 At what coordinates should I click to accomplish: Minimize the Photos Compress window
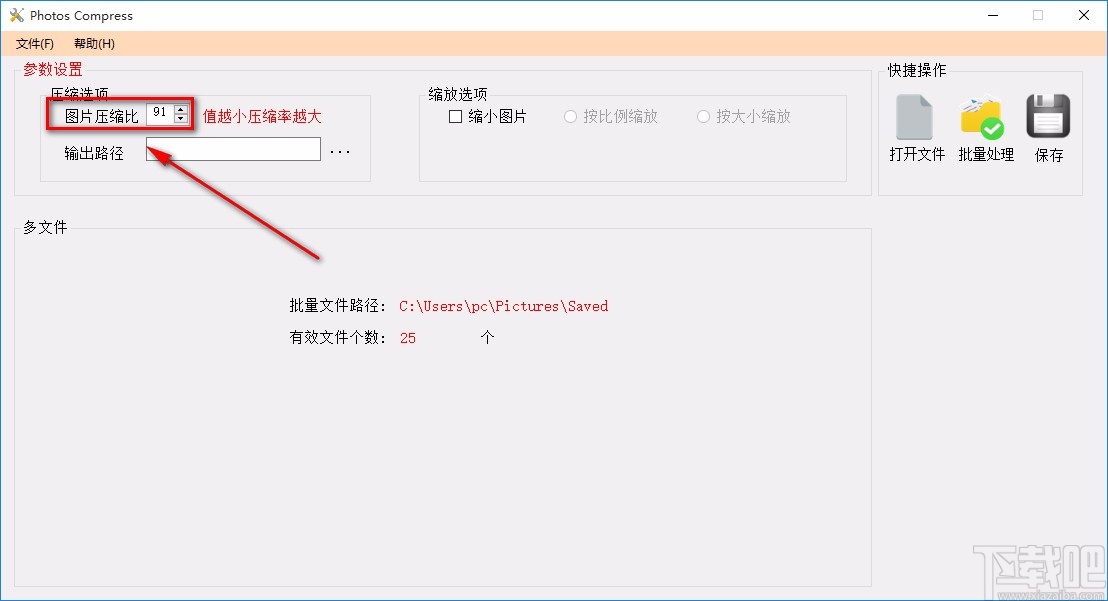(x=992, y=15)
